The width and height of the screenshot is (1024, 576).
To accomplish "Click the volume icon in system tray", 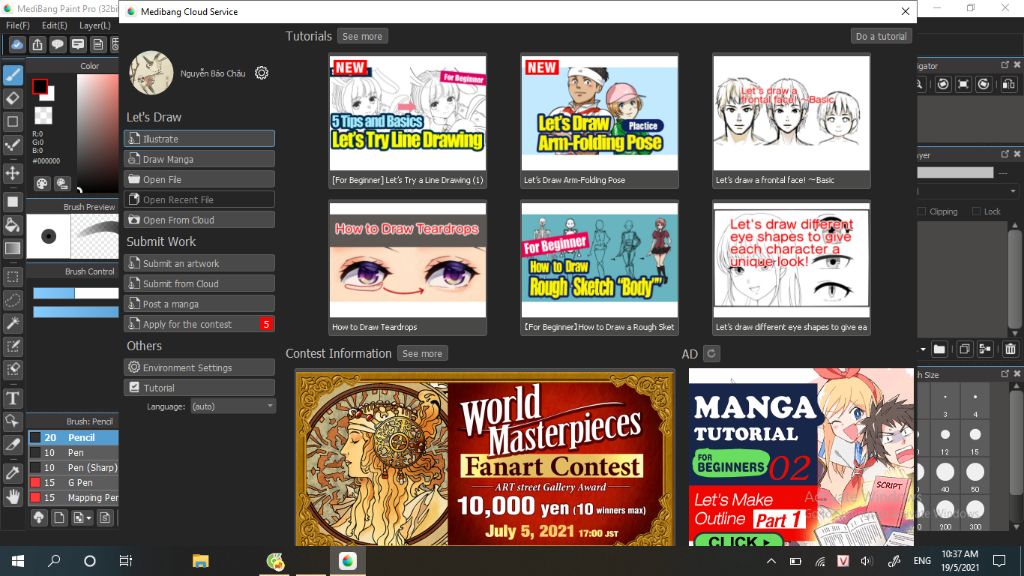I will 866,561.
